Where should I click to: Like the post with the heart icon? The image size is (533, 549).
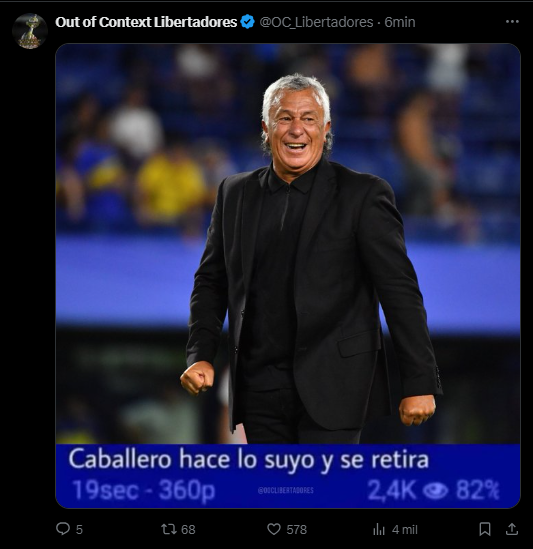click(x=274, y=529)
